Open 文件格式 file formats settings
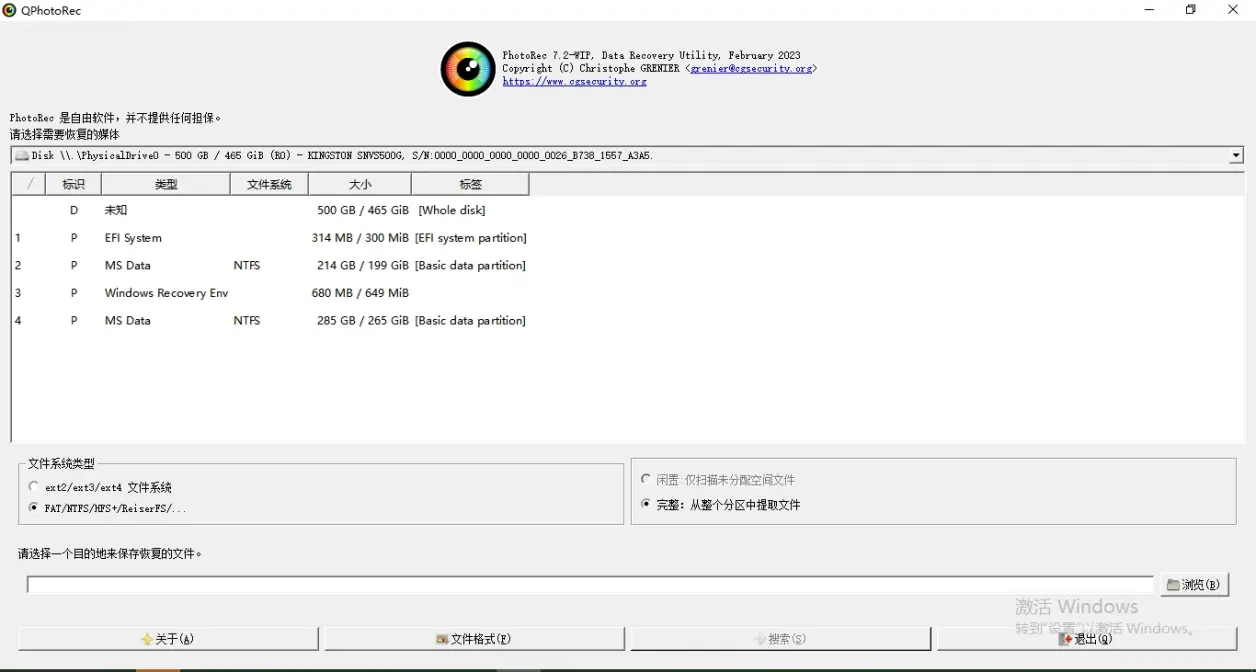 474,639
